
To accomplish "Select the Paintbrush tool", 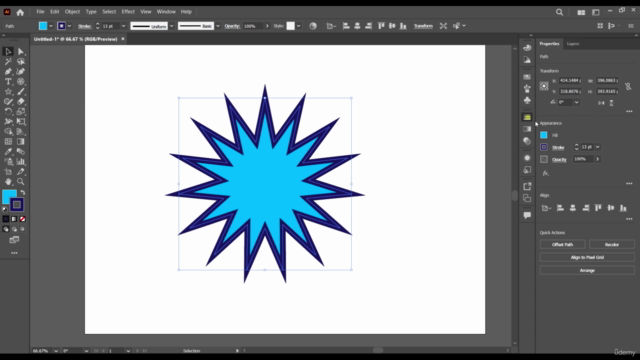I will point(21,91).
